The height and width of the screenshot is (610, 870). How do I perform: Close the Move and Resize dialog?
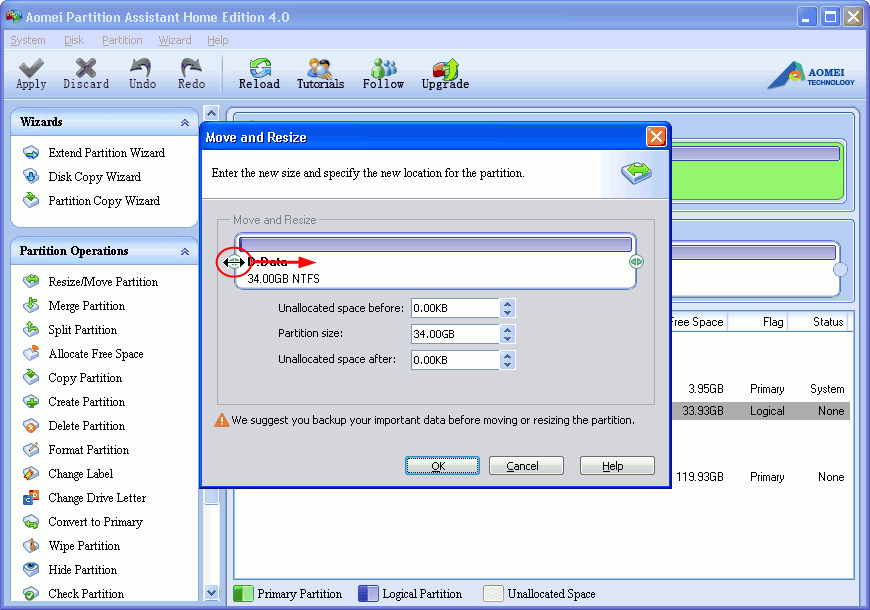656,136
